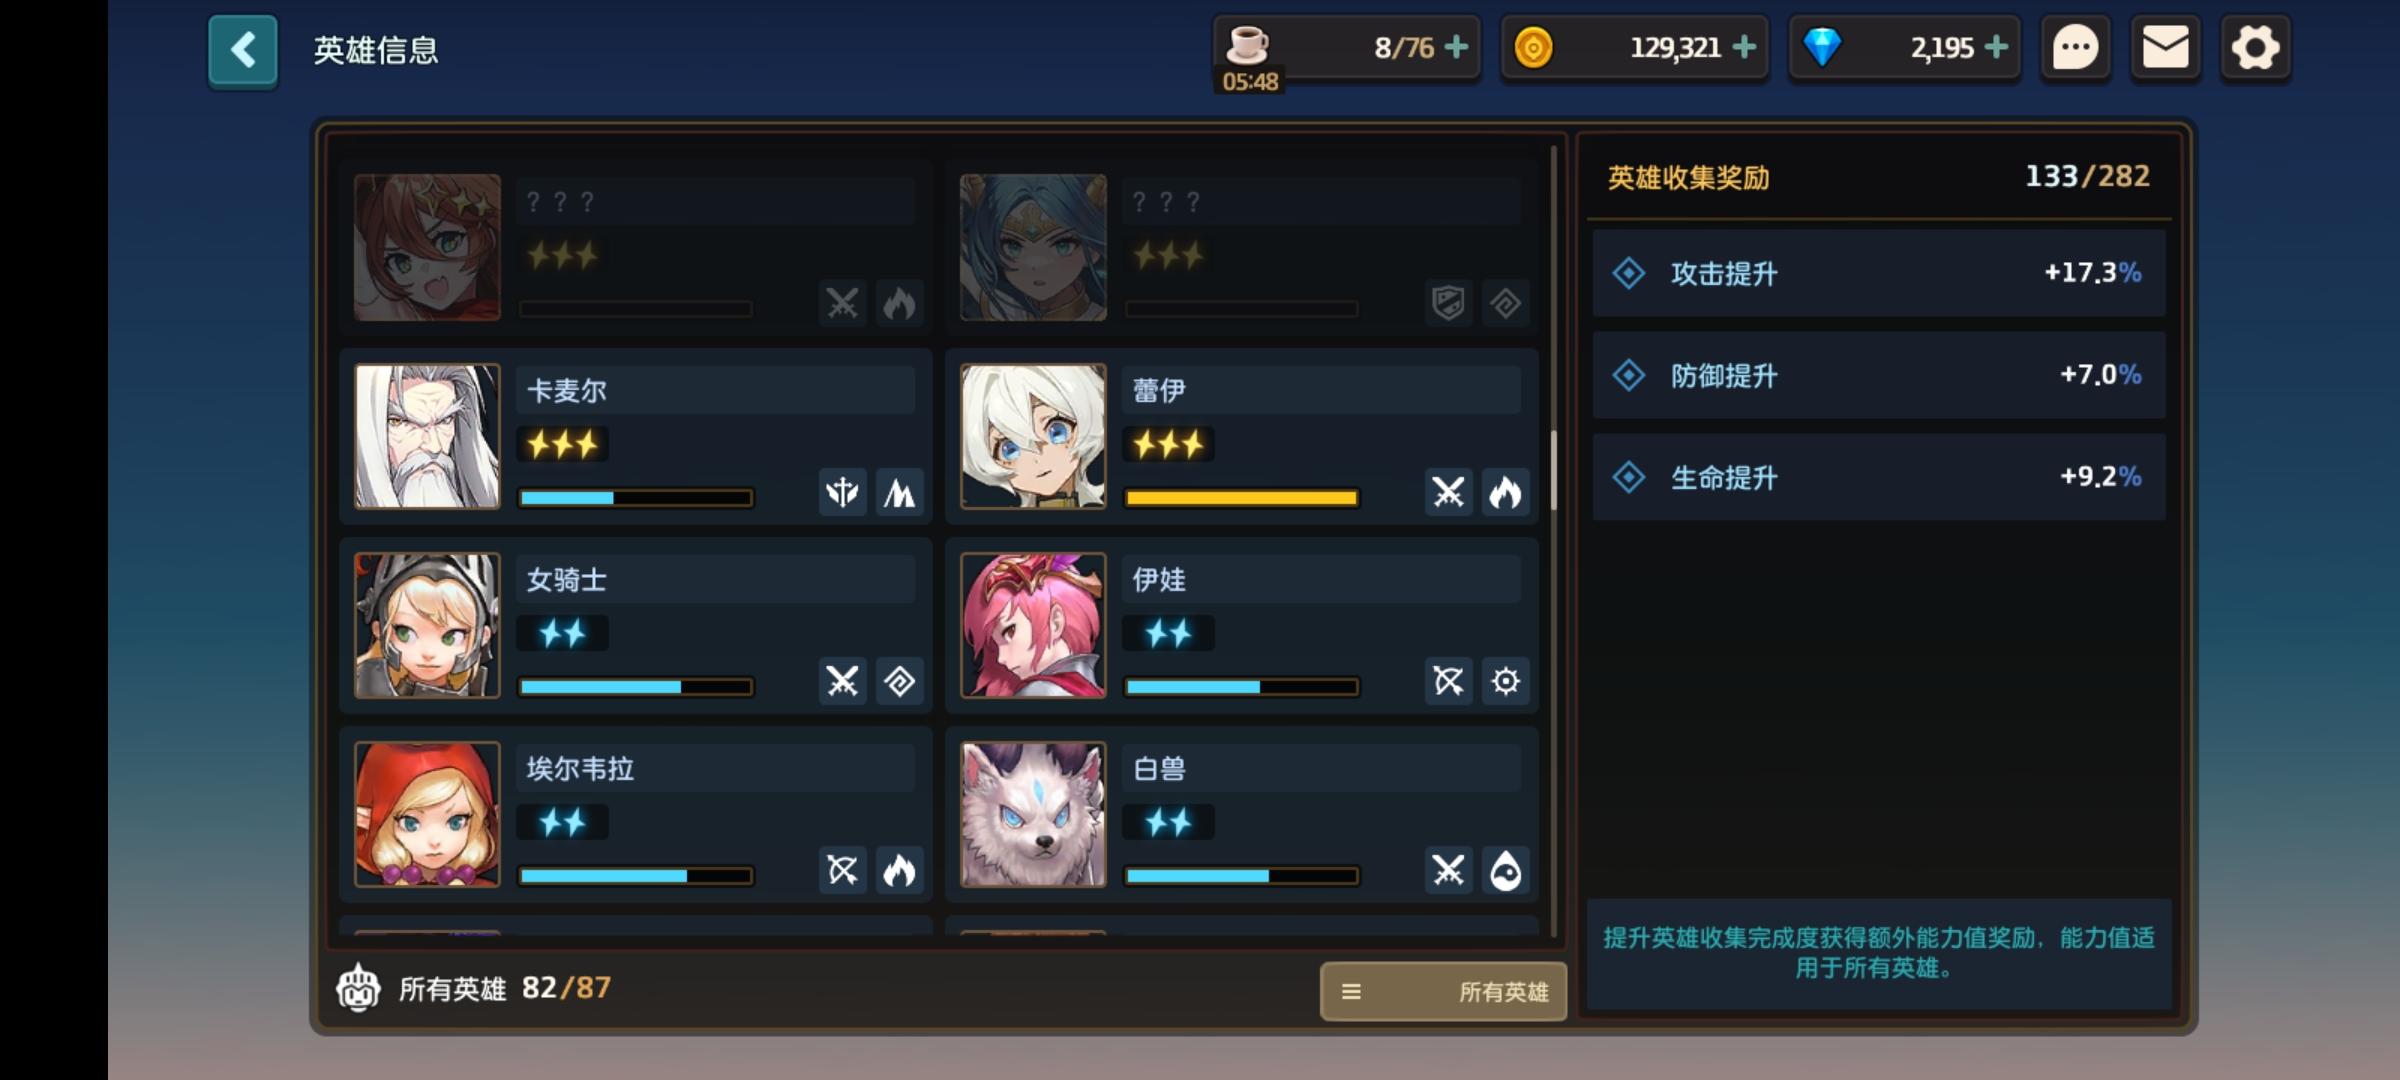
Task: Go back using the arrow button
Action: click(243, 50)
